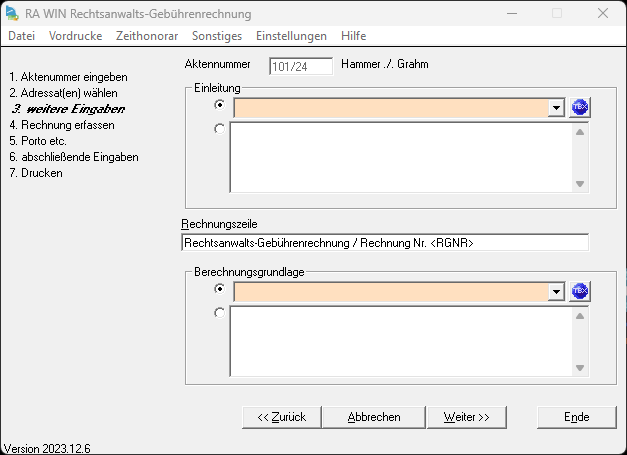627x455 pixels.
Task: Open TBX text module icon beside Berechnungsgrundlage dropdown
Action: 579,291
